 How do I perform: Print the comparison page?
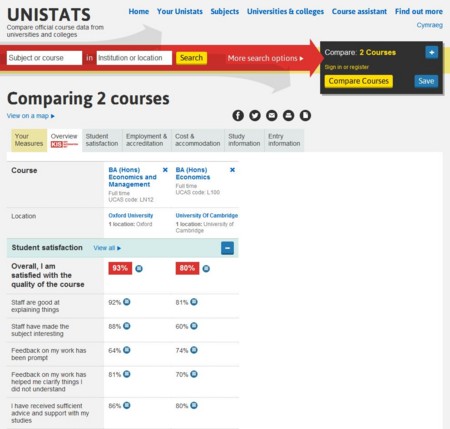pos(288,116)
